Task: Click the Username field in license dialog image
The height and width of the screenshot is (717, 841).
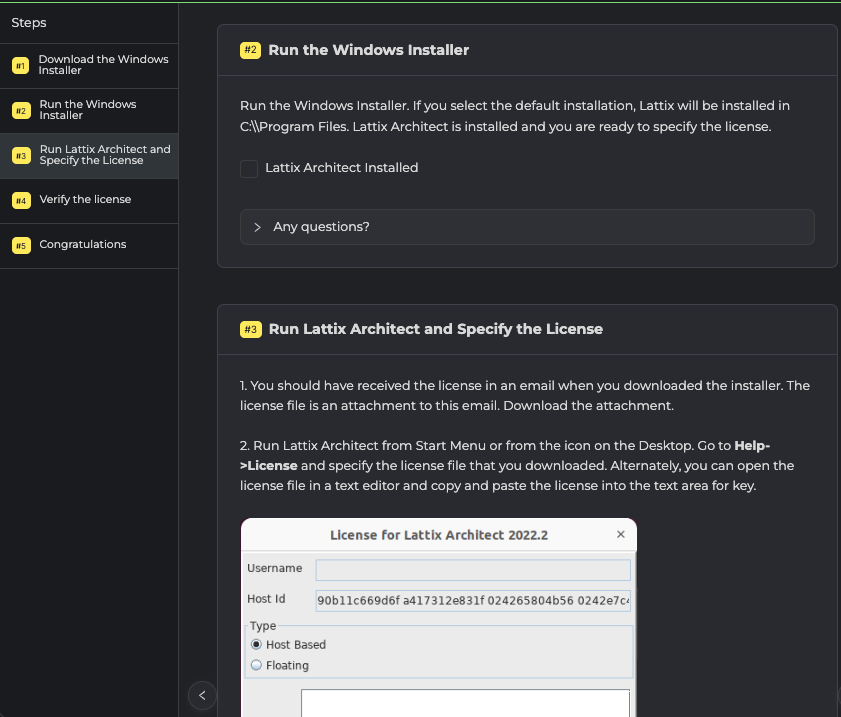Action: click(473, 570)
